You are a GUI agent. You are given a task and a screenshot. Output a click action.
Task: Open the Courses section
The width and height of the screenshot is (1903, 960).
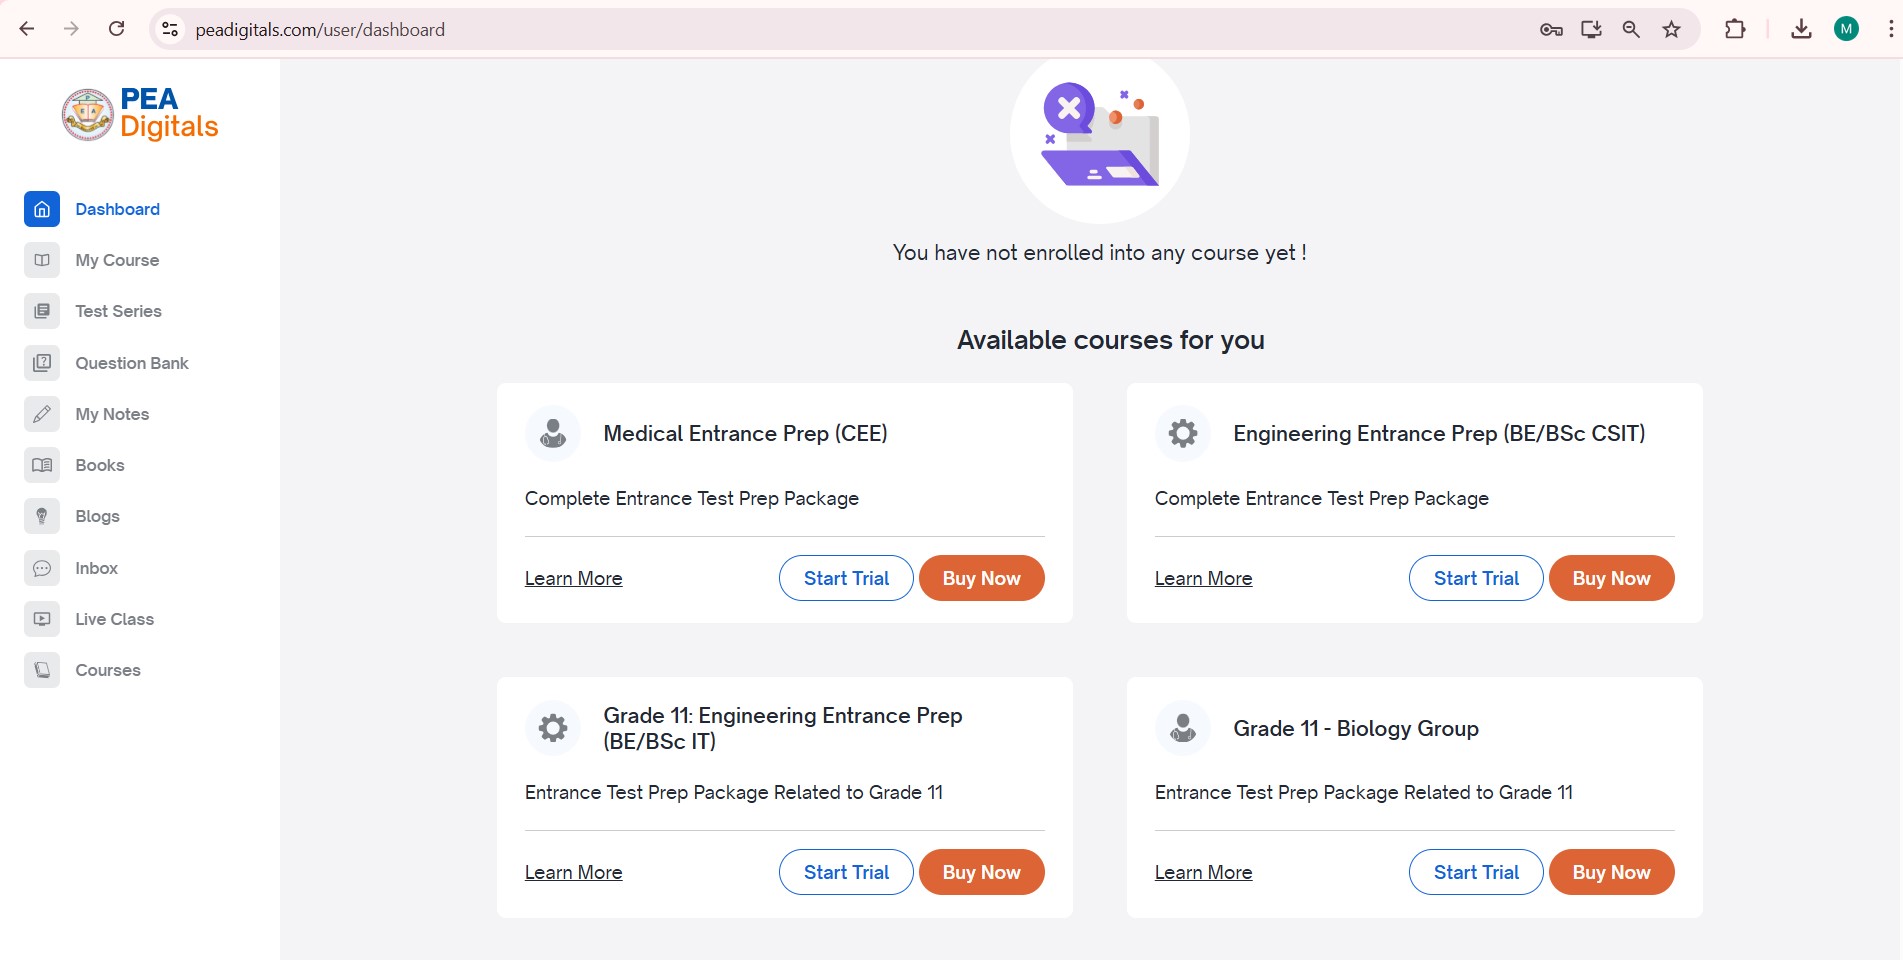click(108, 670)
